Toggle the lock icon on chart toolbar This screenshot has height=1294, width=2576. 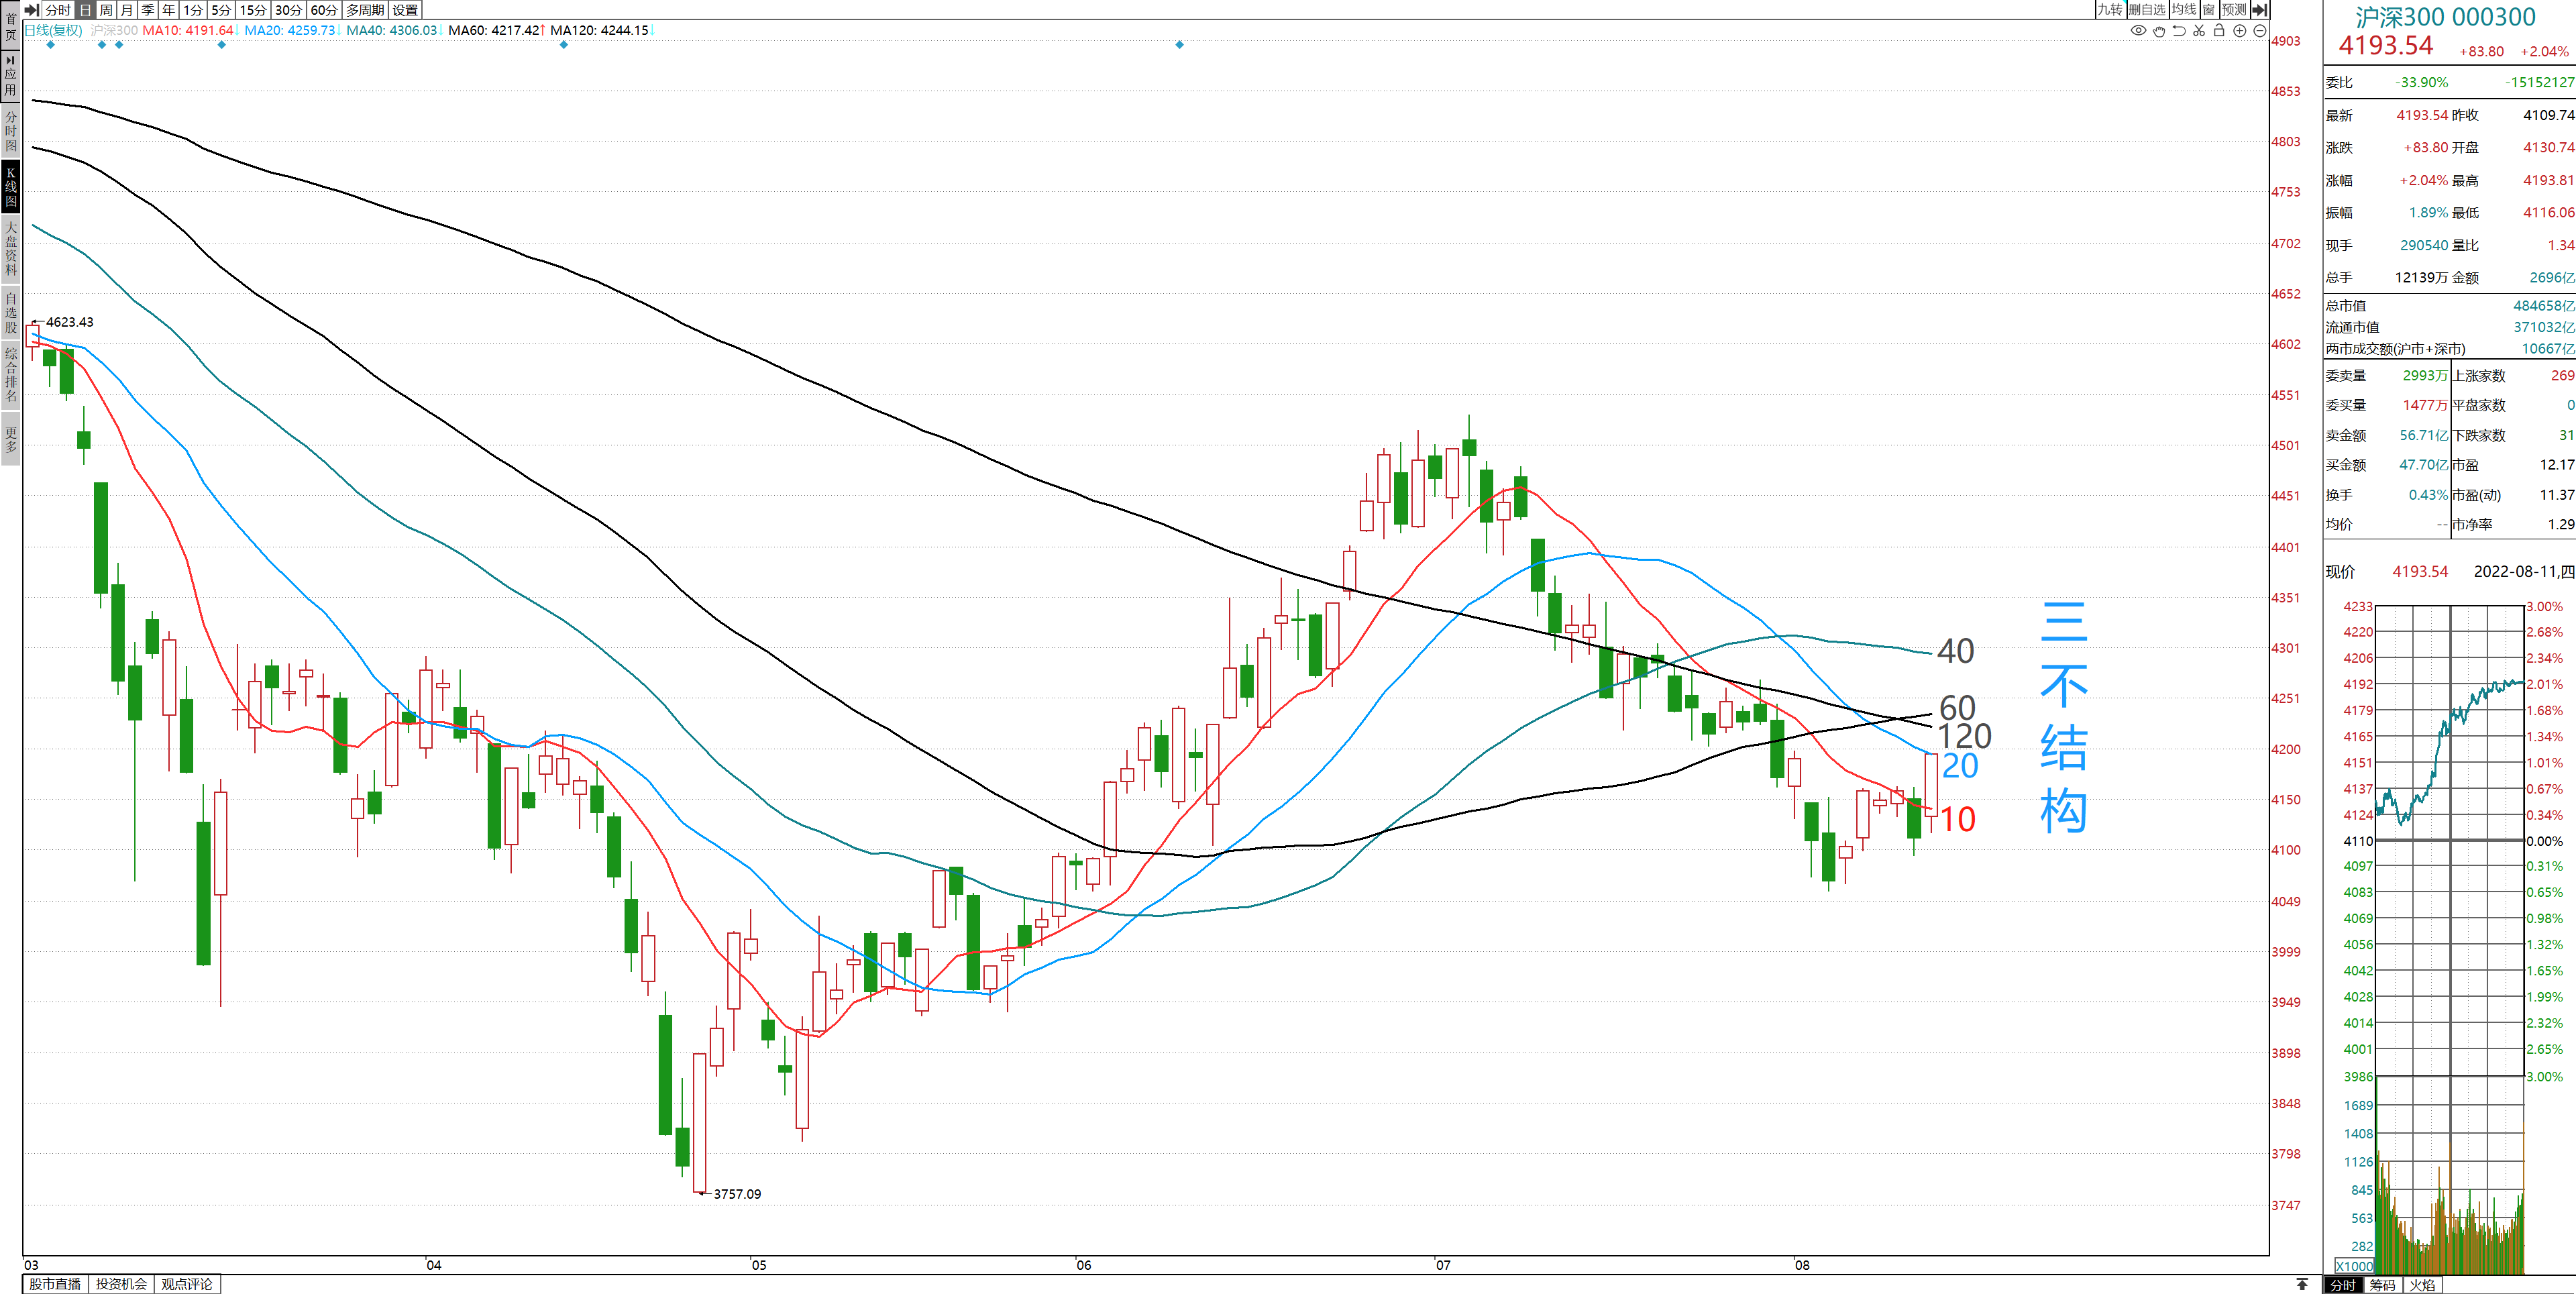click(x=2219, y=30)
